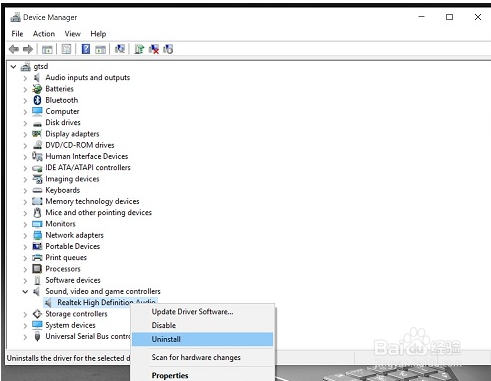Click the Memory technology devices icon
491x381 pixels.
pos(37,201)
